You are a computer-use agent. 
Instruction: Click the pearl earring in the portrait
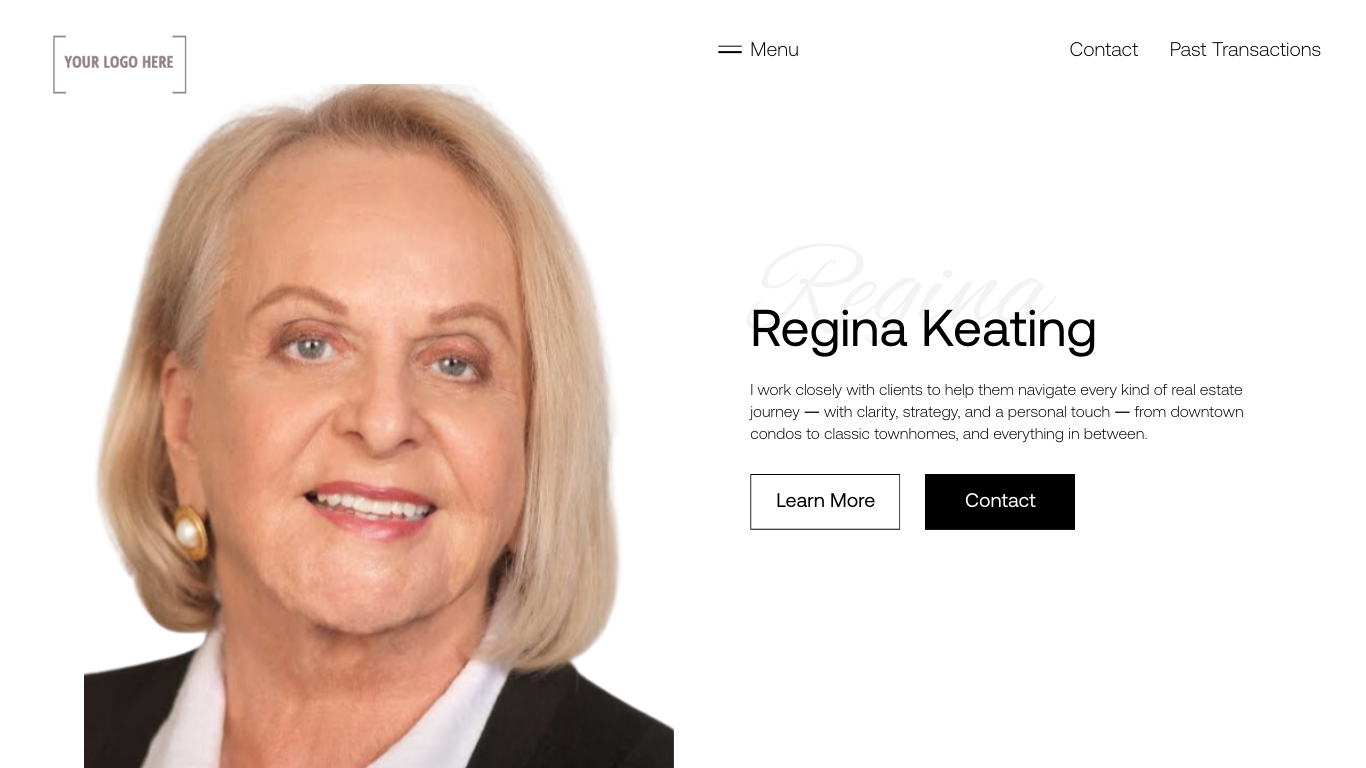[188, 531]
